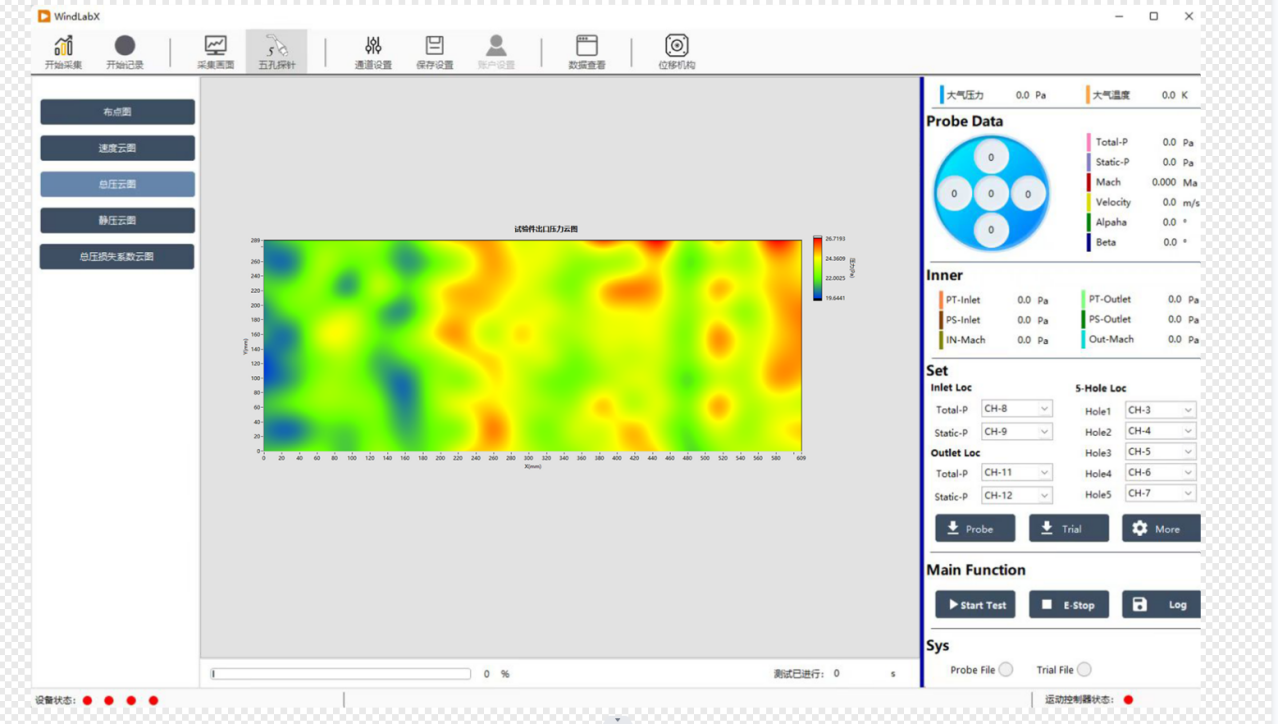Click the navy Beta color marker
Screen dimensions: 1278x724
point(1089,242)
